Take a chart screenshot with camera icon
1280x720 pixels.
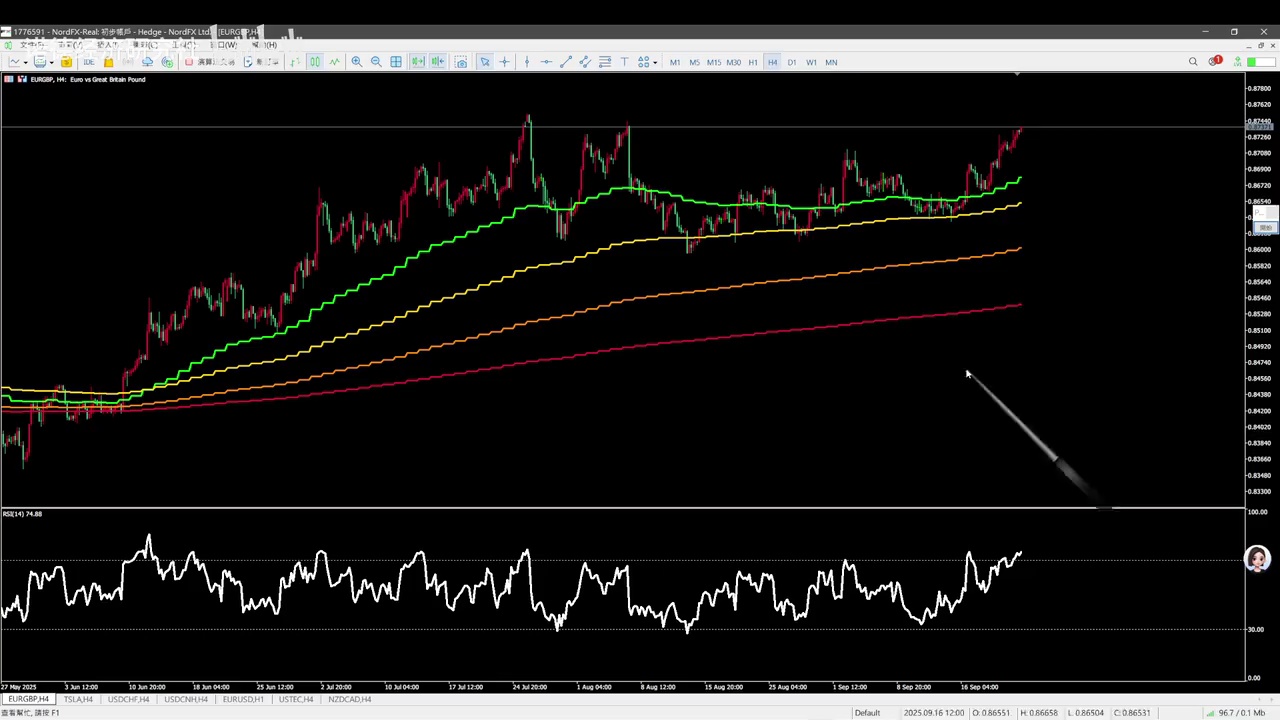coord(461,62)
